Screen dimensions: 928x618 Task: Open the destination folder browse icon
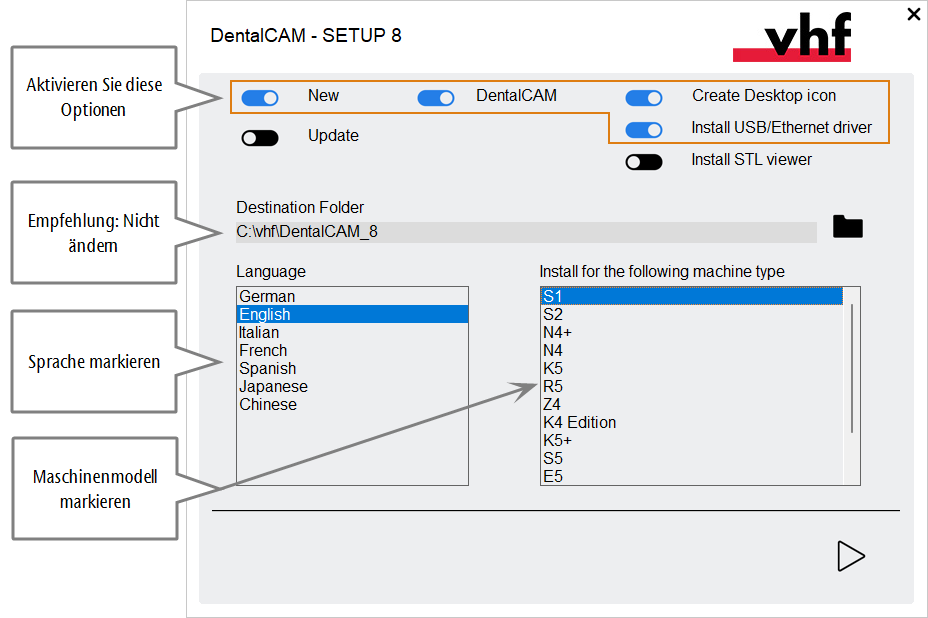[x=848, y=226]
